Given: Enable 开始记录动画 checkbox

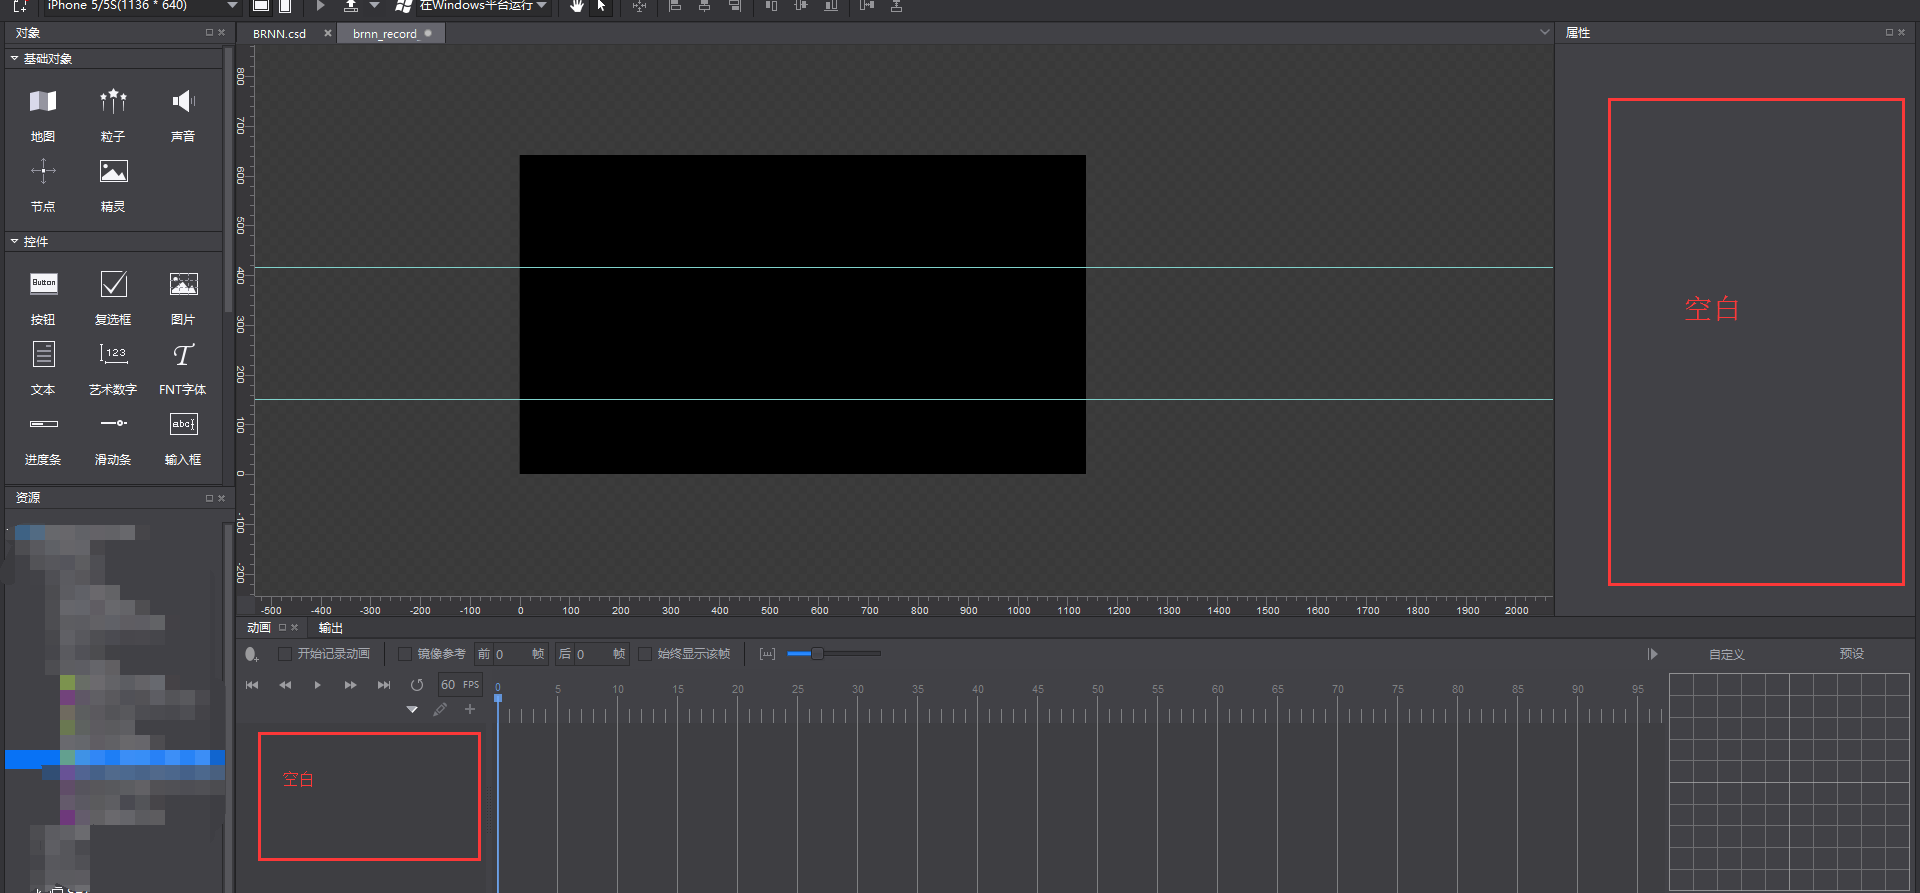Looking at the screenshot, I should (x=285, y=654).
